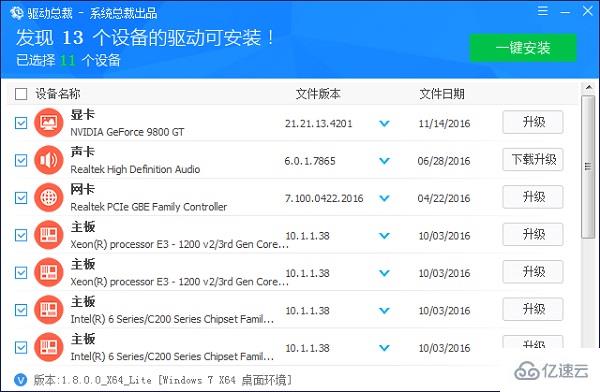Screen dimensions: 600x392
Task: Click the vertical scrollbar thumb
Action: [x=588, y=167]
